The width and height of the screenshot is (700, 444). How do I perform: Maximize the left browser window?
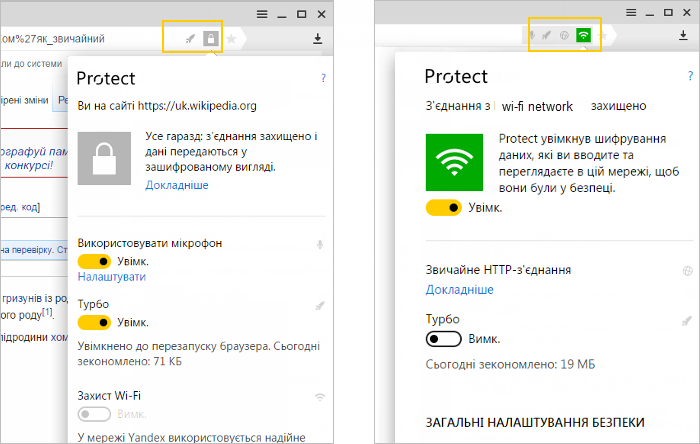(x=302, y=14)
